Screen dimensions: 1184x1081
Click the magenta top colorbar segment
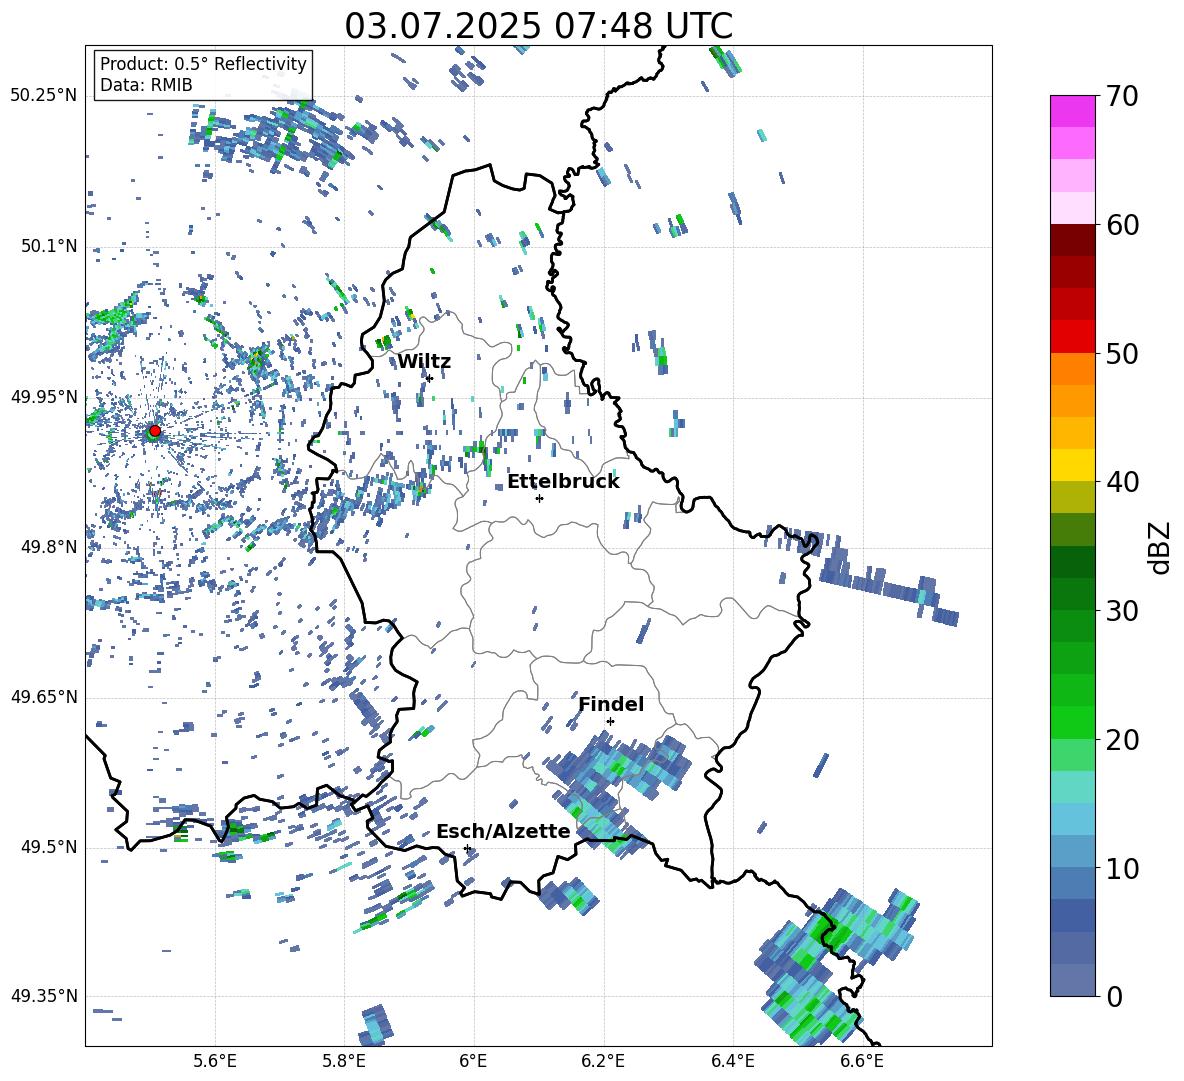[x=1072, y=111]
